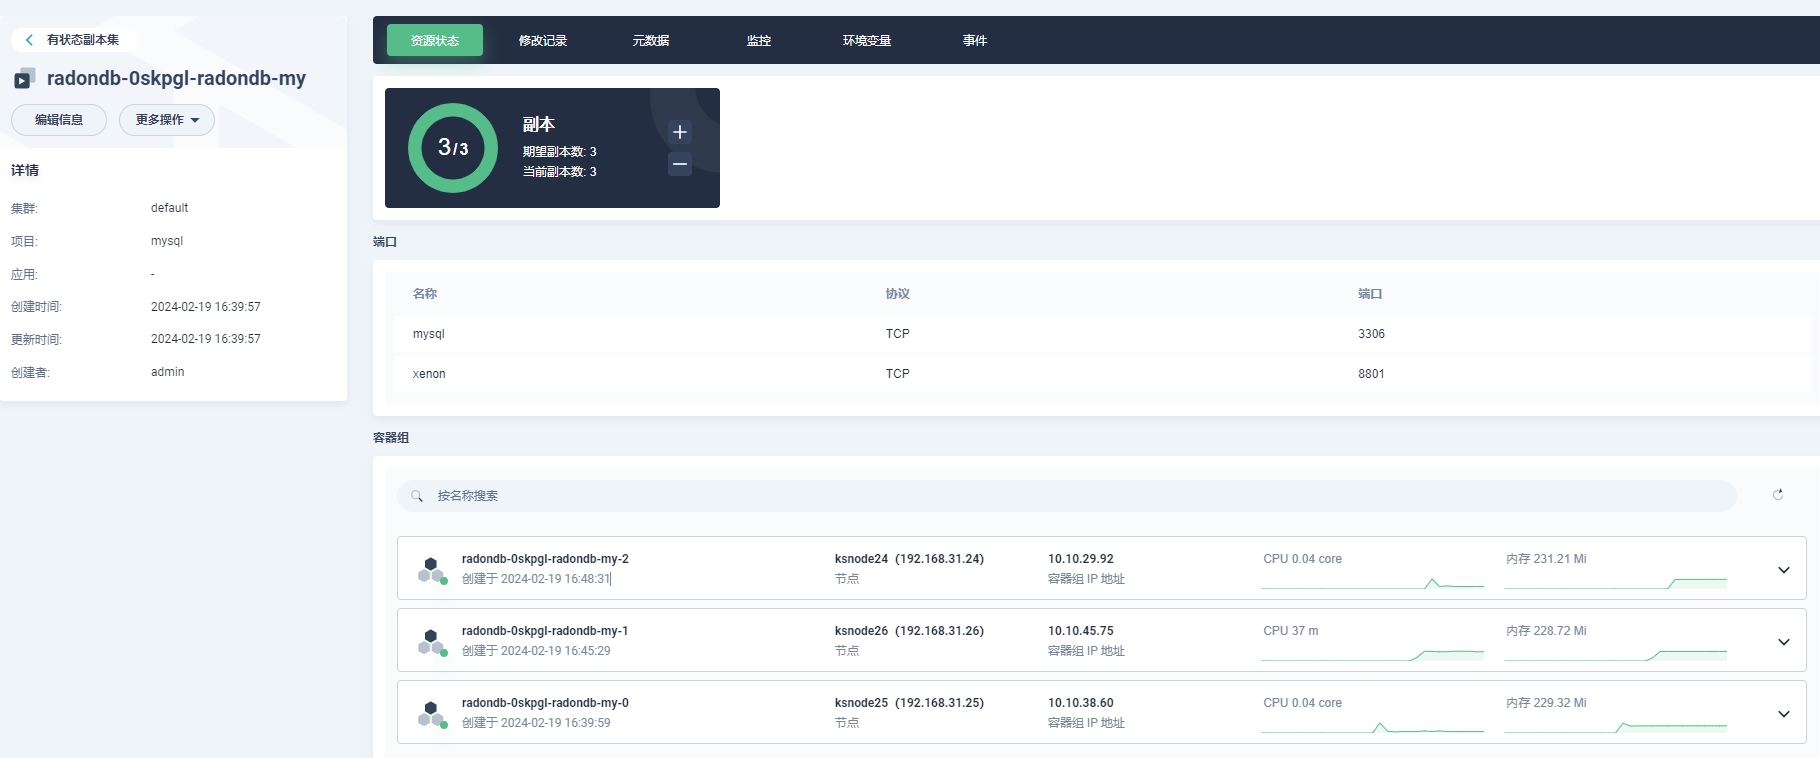The image size is (1820, 758).
Task: Click 创建于 2024-02-19 16:45:29 timestamp
Action: (x=536, y=651)
